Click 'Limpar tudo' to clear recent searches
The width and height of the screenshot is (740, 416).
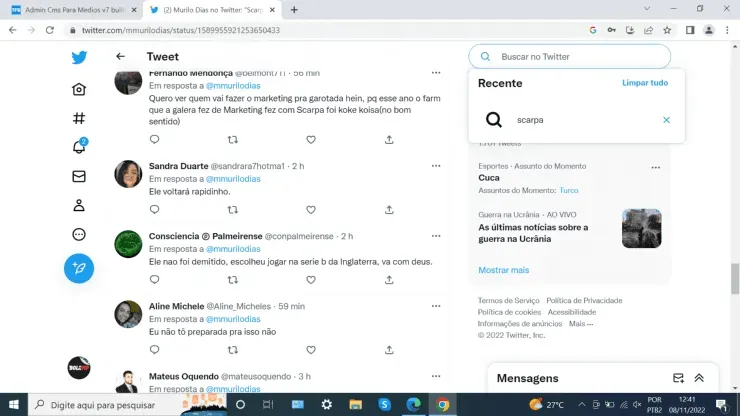coord(645,83)
